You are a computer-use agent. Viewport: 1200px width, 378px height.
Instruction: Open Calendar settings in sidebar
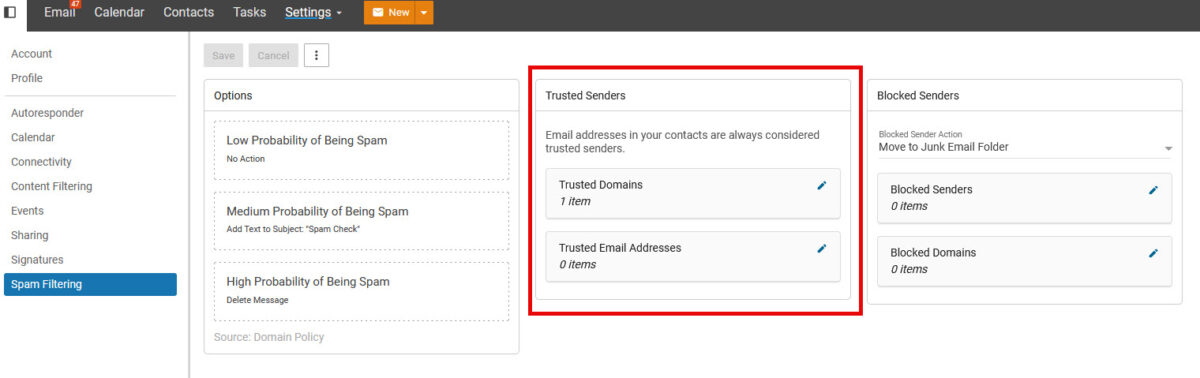point(33,137)
